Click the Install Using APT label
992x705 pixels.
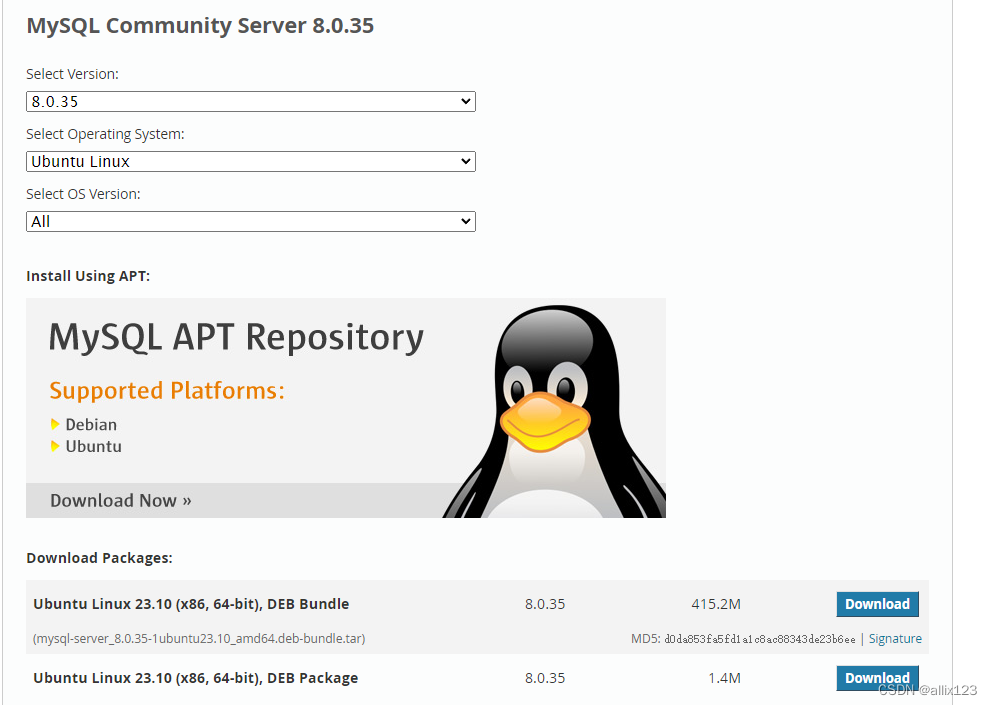click(87, 275)
